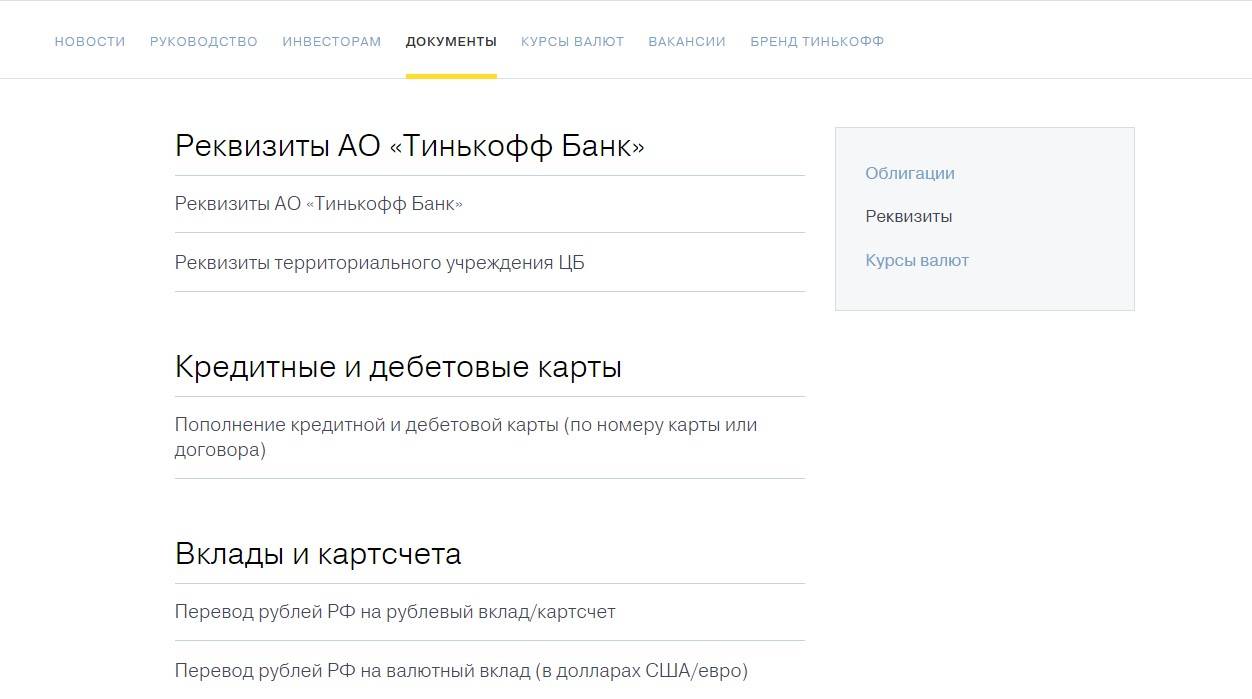Open Перевод рублей РФ на валютный вклад

[x=461, y=670]
